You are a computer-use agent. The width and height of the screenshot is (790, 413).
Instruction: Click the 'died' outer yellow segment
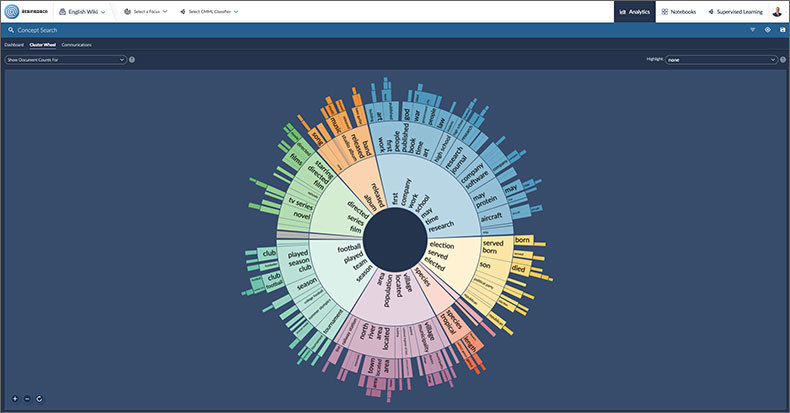pos(519,268)
